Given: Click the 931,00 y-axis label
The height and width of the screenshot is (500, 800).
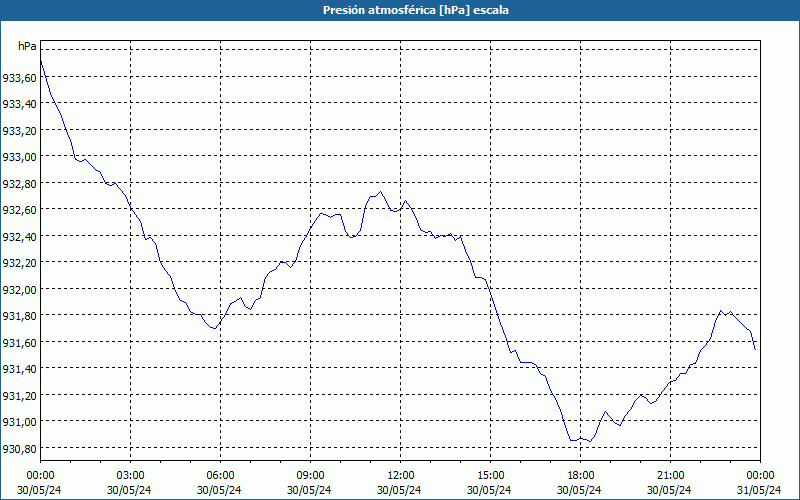Looking at the screenshot, I should 19,422.
